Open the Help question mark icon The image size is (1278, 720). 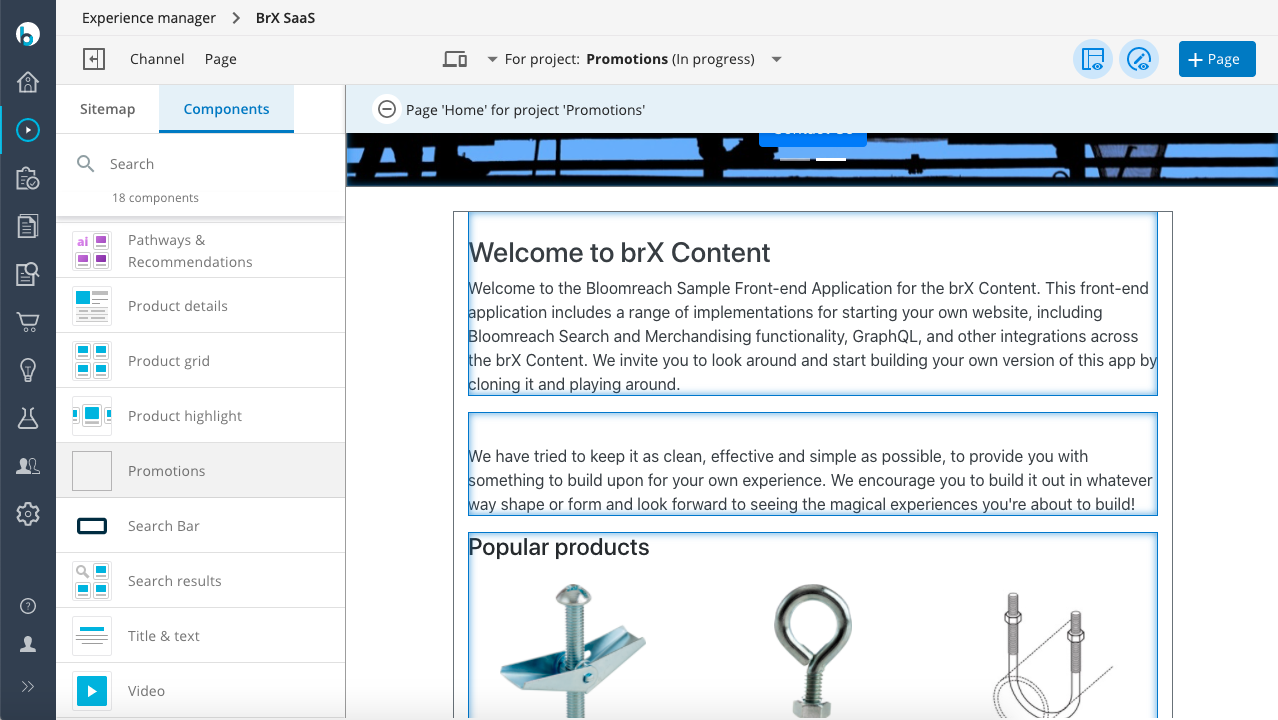coord(28,606)
